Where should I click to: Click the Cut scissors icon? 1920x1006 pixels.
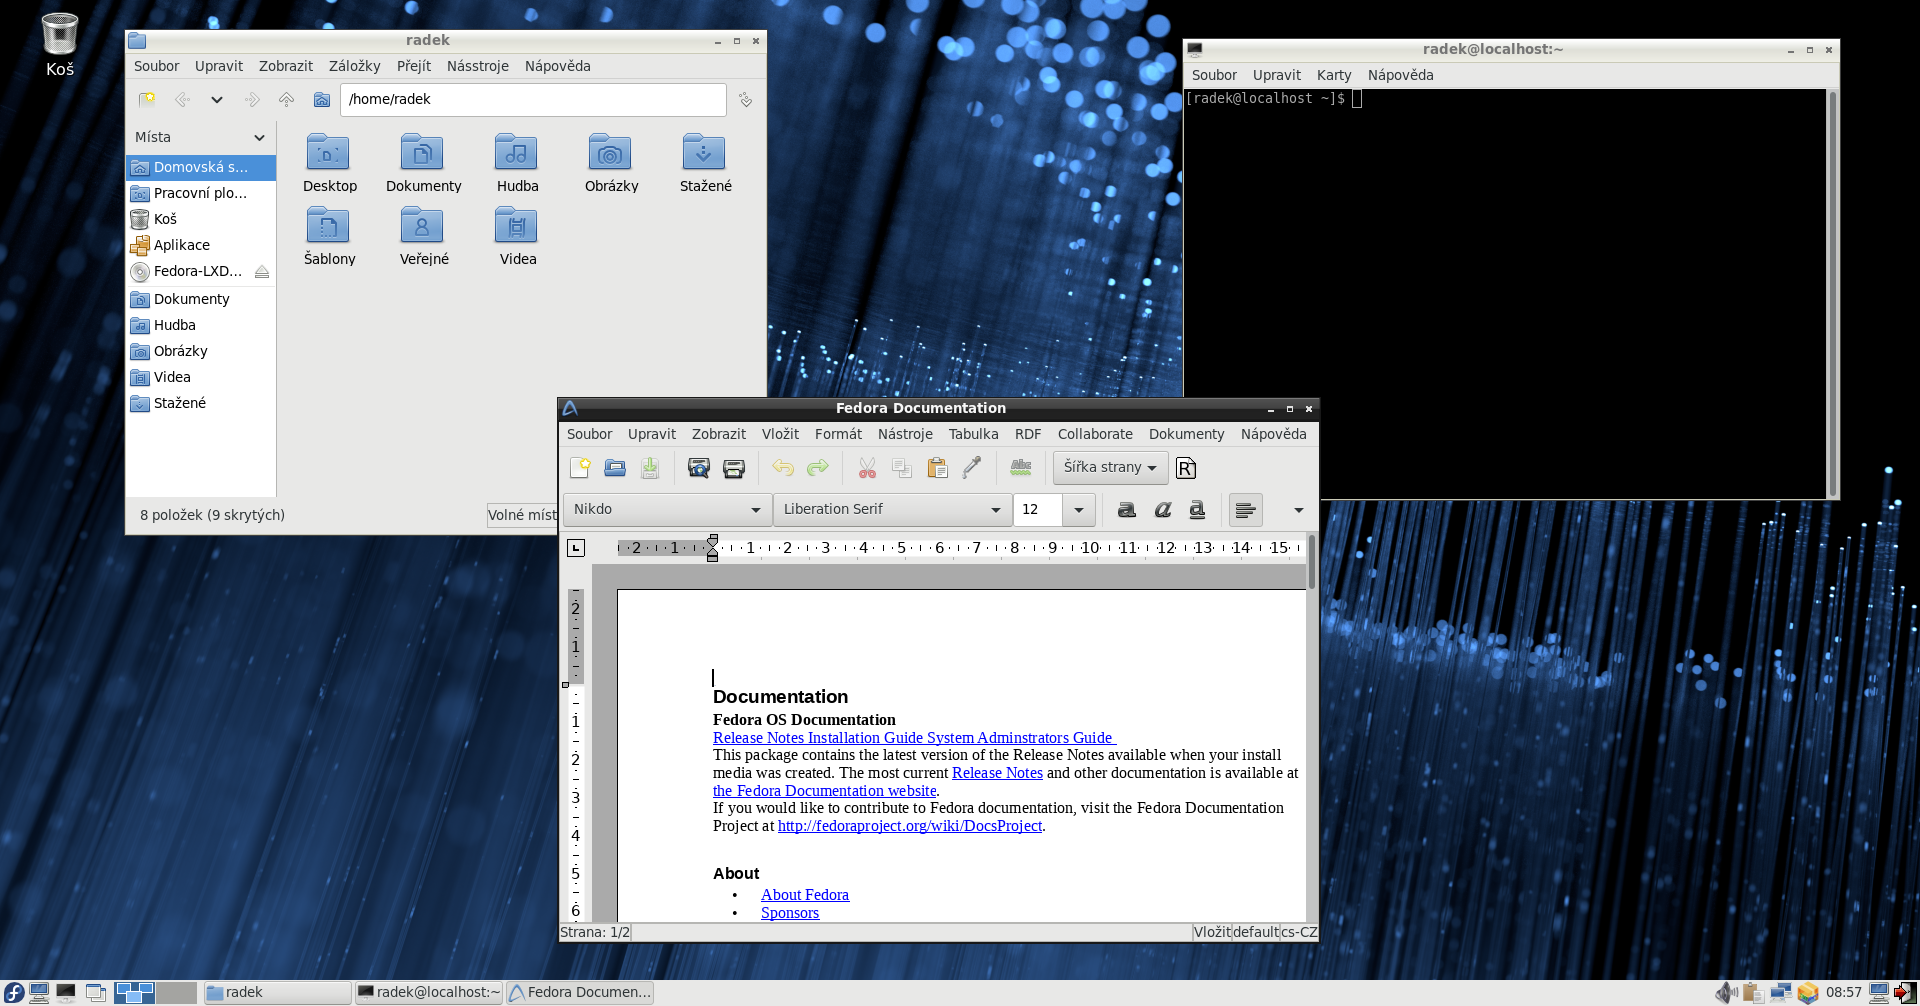pyautogui.click(x=867, y=468)
